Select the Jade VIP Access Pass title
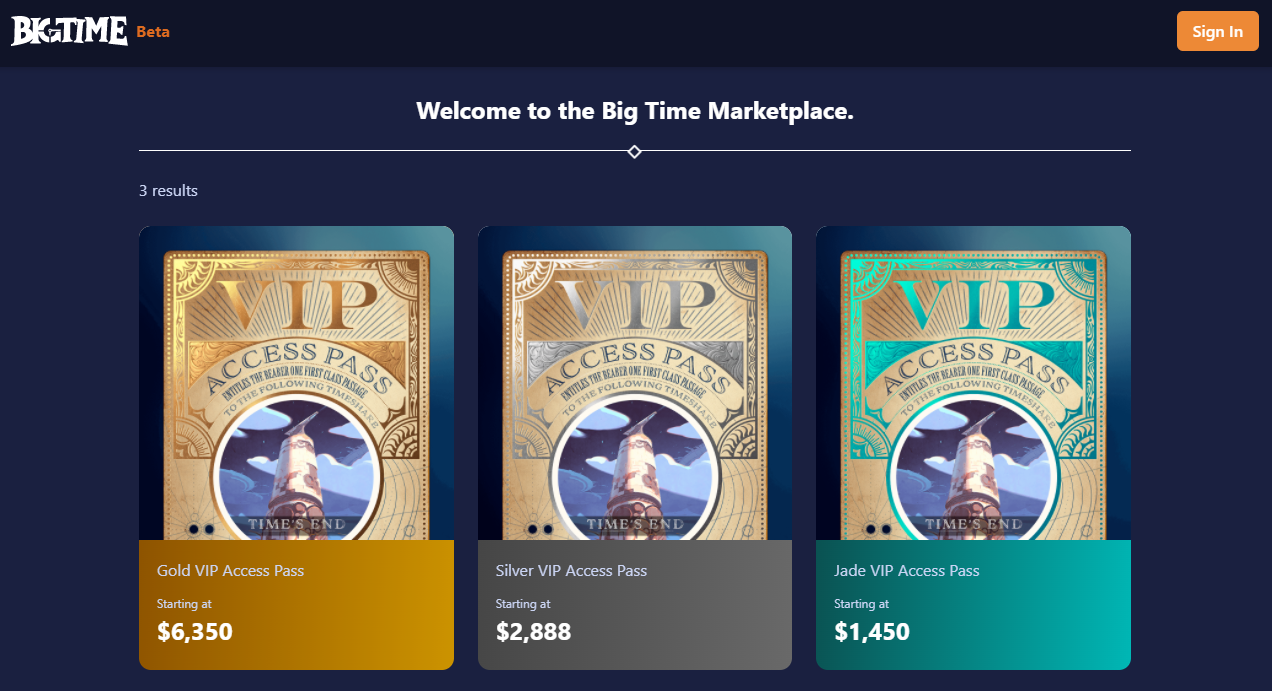Image resolution: width=1272 pixels, height=691 pixels. point(906,571)
